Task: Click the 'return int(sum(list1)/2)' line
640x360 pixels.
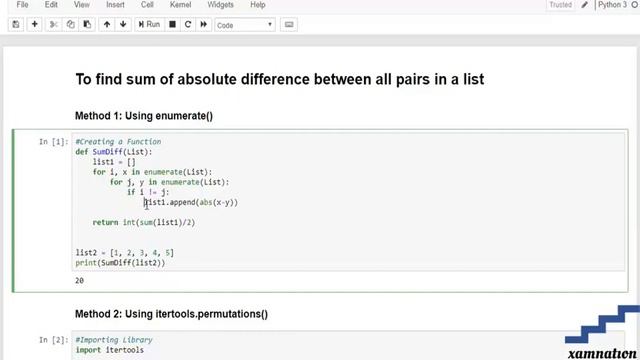Action: point(144,222)
